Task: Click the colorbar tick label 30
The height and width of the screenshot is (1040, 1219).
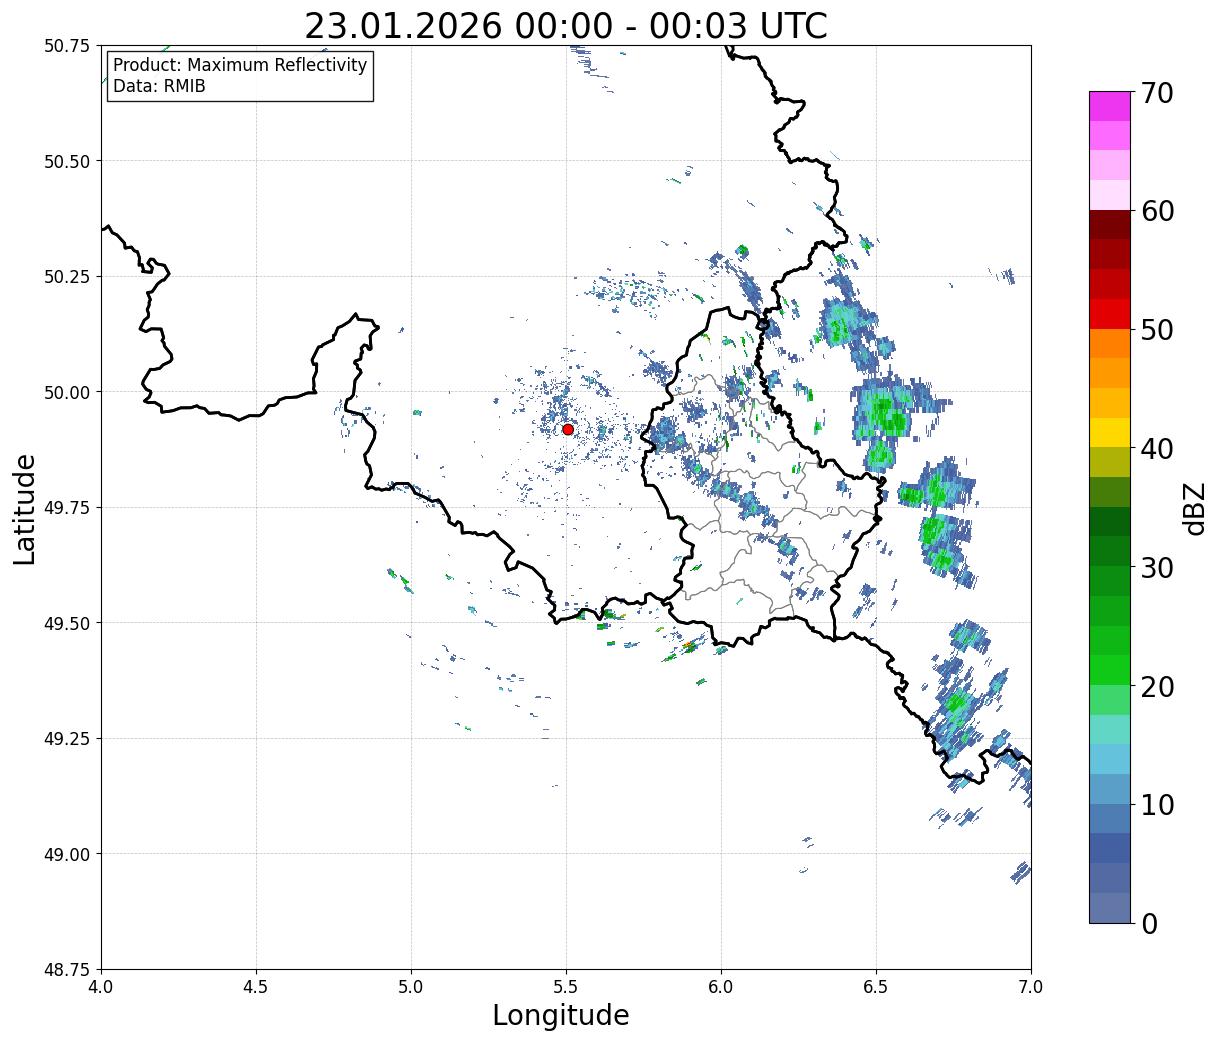Action: 1157,567
